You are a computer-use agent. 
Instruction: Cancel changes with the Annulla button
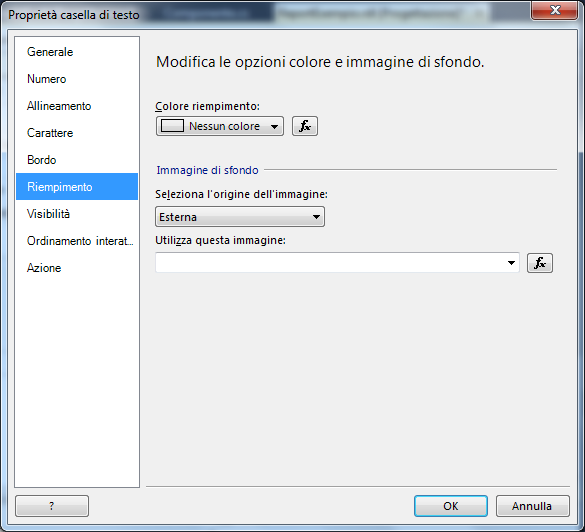(x=532, y=506)
